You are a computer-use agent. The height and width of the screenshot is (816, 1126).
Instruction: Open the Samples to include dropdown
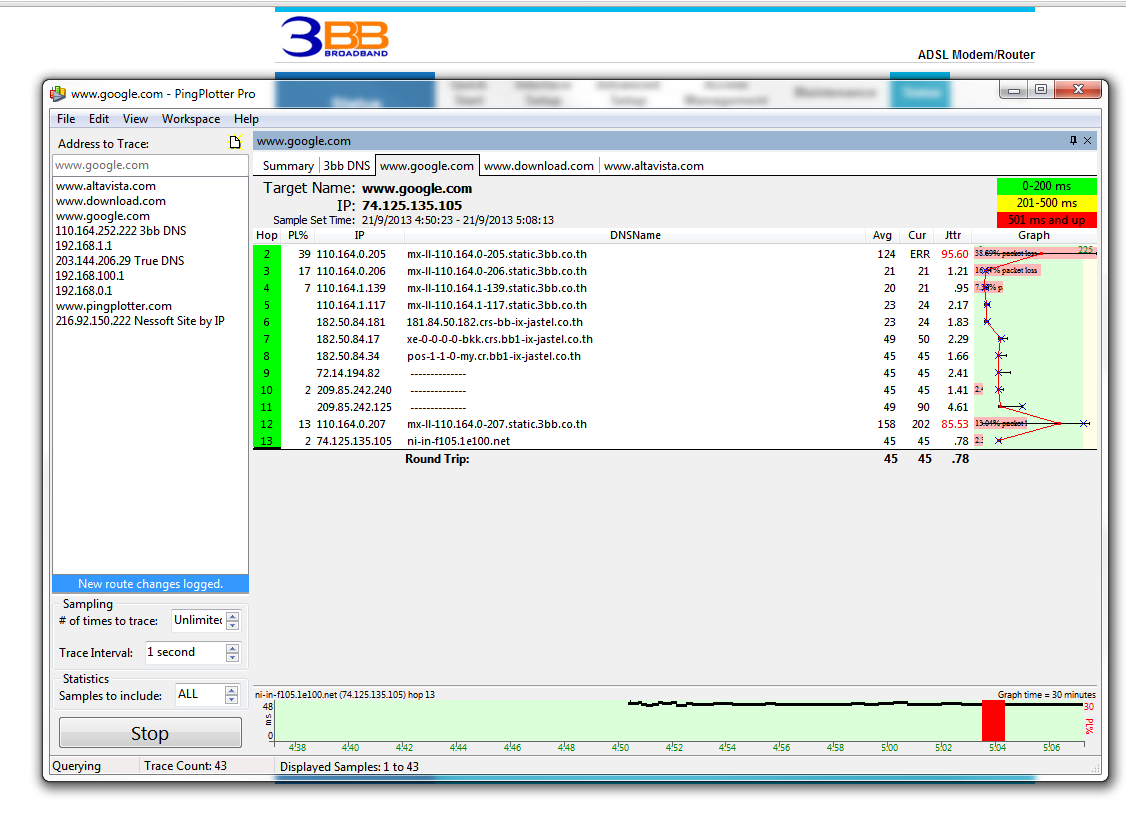coord(233,694)
